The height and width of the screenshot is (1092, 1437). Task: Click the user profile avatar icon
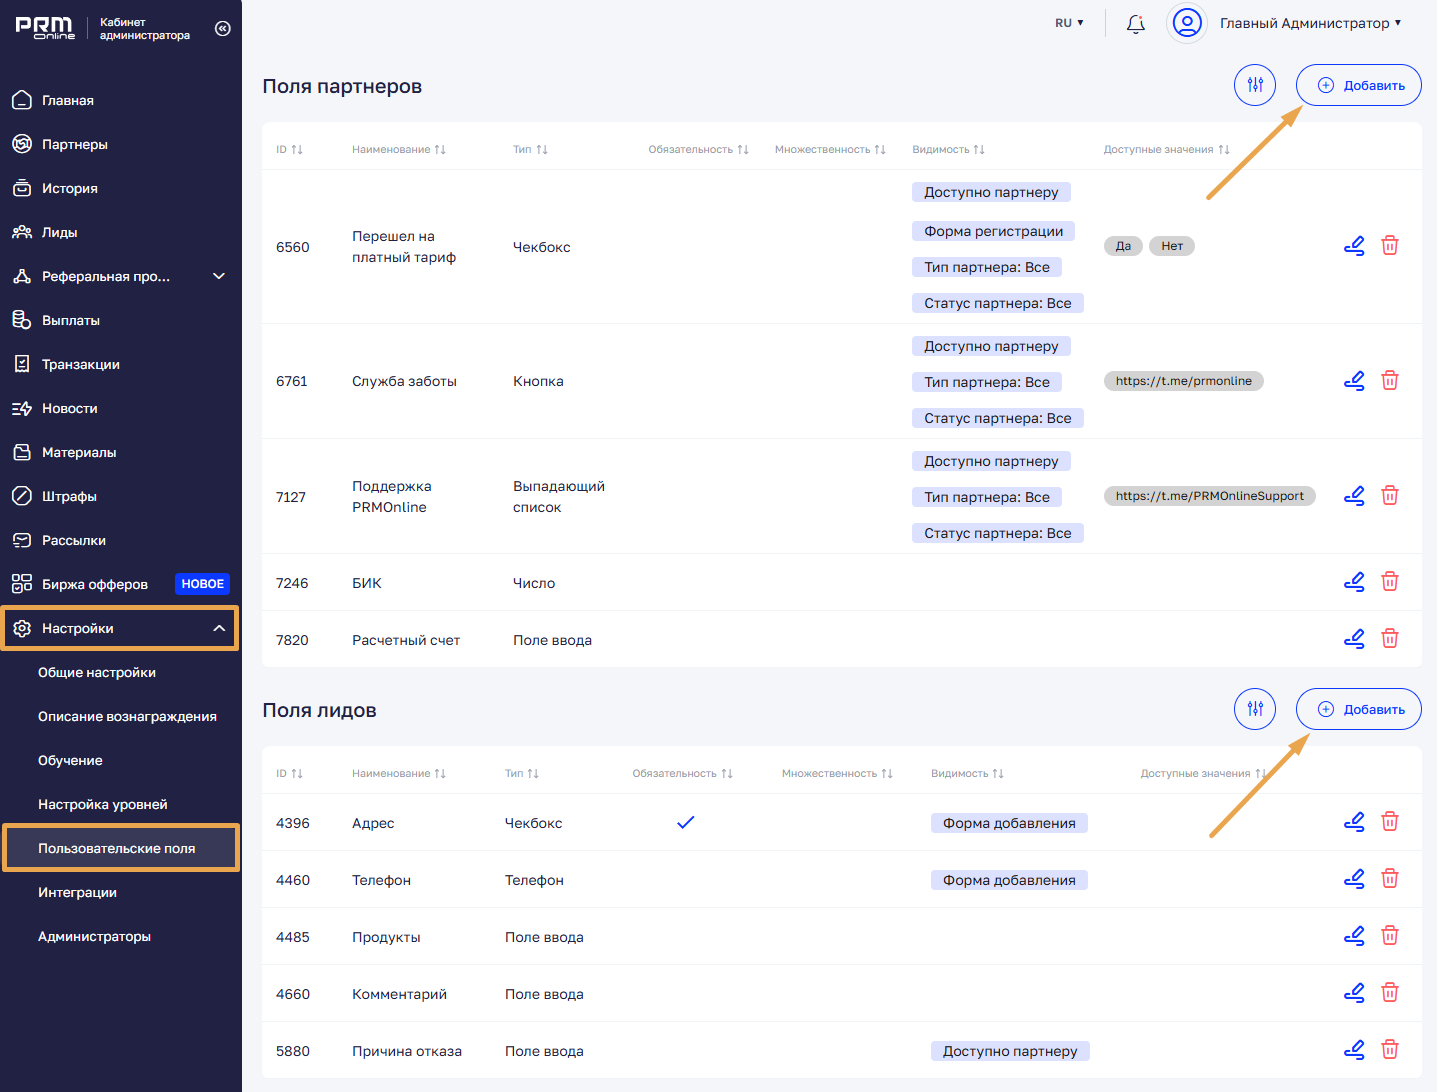pyautogui.click(x=1187, y=23)
